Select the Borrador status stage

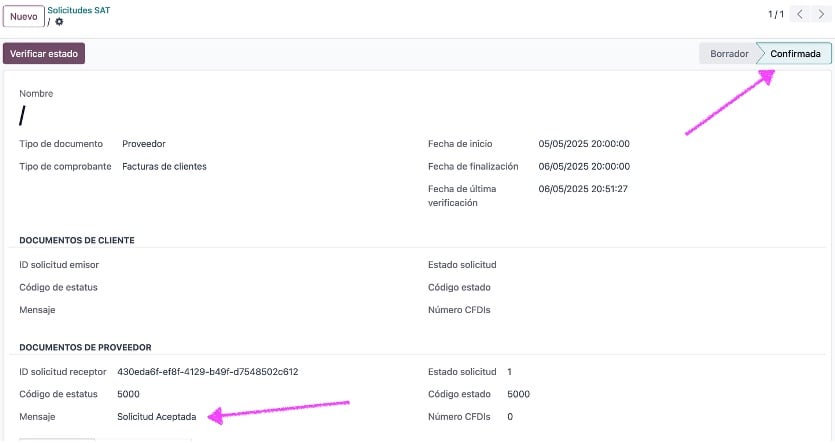click(729, 54)
